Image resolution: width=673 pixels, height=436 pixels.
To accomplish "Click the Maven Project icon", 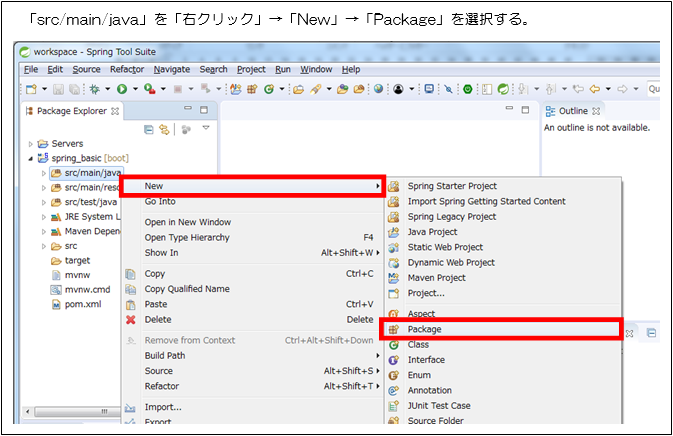I will [394, 278].
